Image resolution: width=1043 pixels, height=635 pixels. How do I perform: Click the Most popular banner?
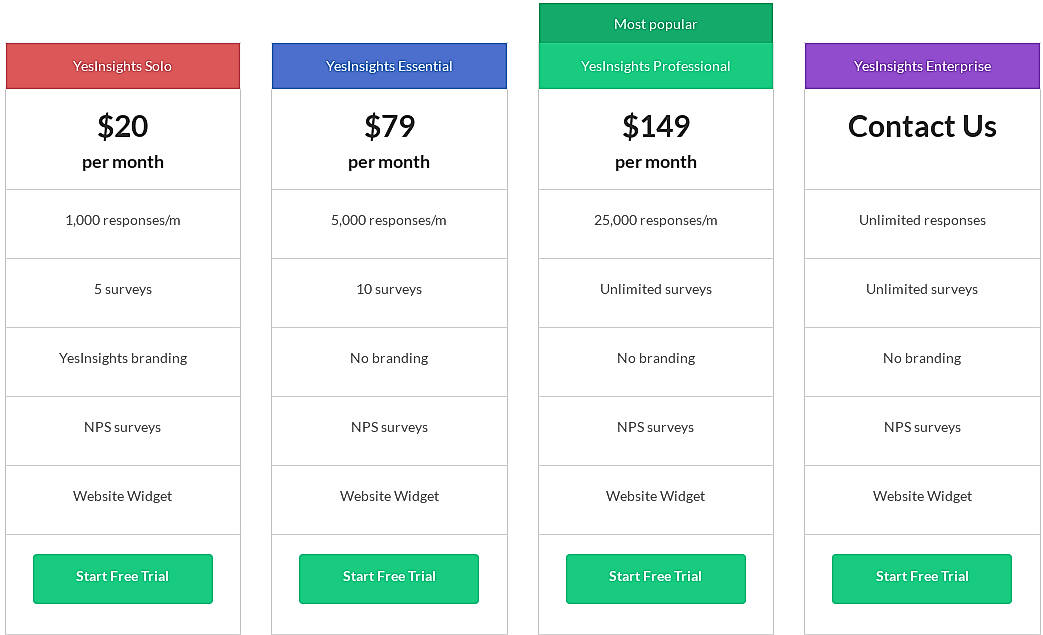(655, 23)
